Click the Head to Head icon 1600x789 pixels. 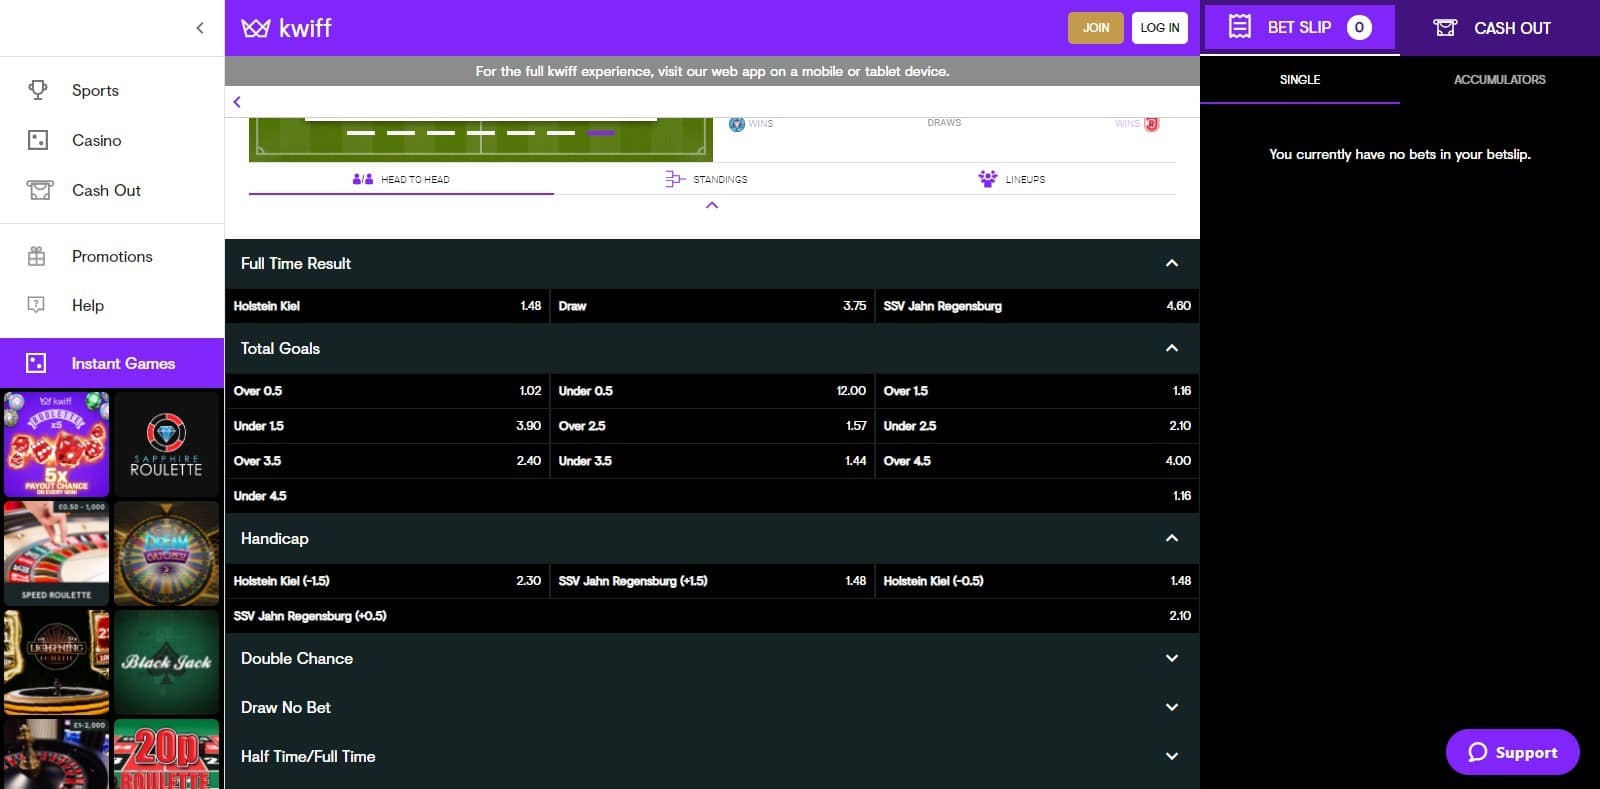[x=363, y=179]
